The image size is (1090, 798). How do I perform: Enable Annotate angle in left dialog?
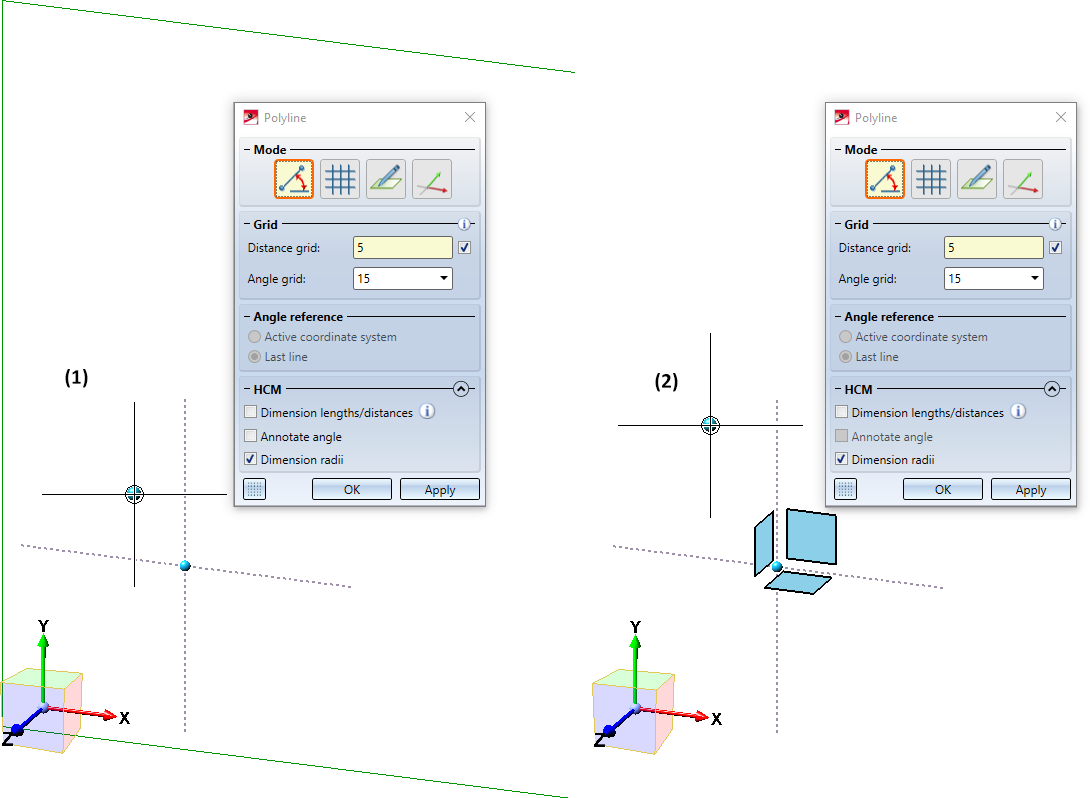pos(251,436)
